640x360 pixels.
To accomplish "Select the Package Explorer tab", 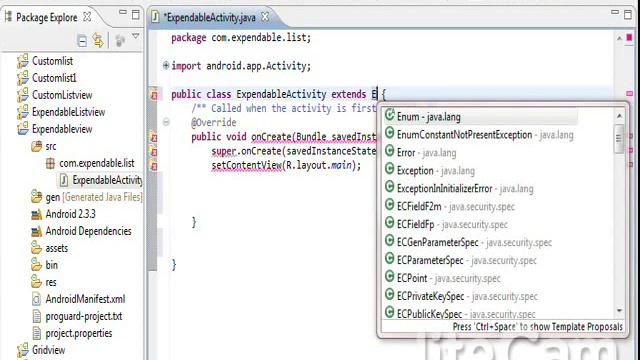I will pos(47,17).
